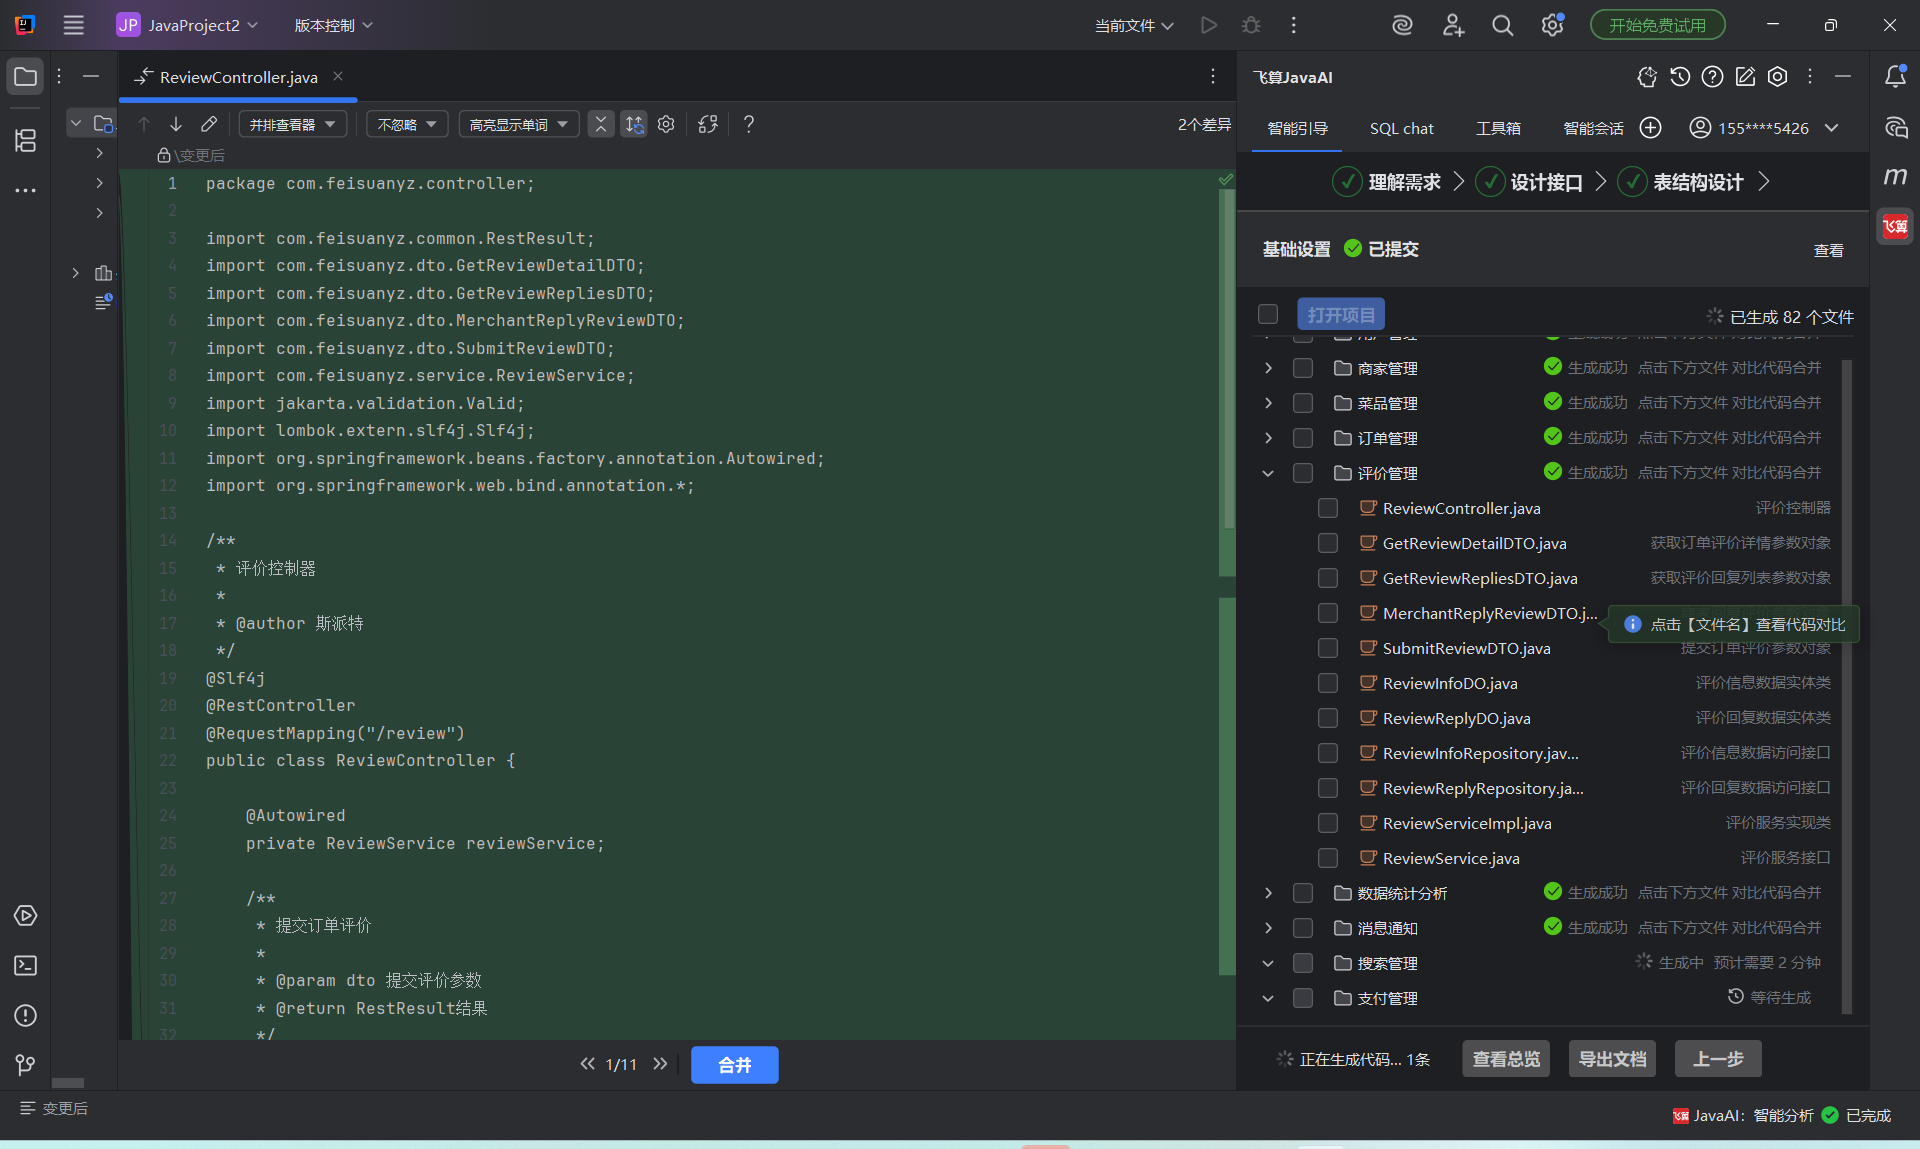Switch to the SQL chat tab
This screenshot has height=1149, width=1920.
pyautogui.click(x=1401, y=128)
